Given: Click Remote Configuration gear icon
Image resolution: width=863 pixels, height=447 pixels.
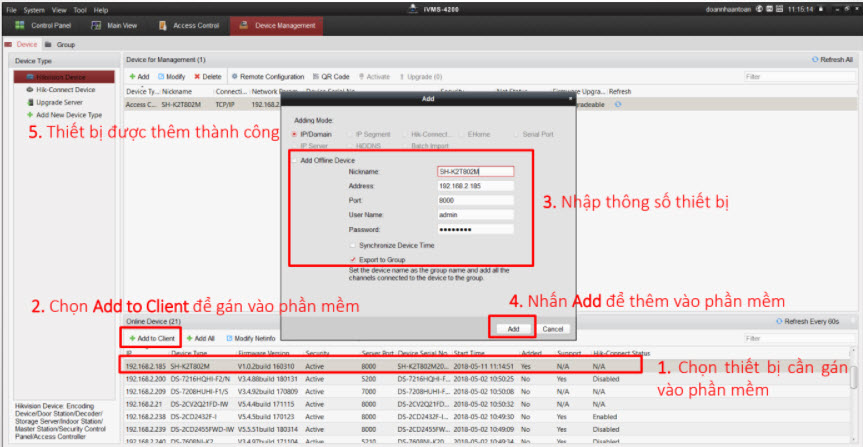Looking at the screenshot, I should 235,76.
